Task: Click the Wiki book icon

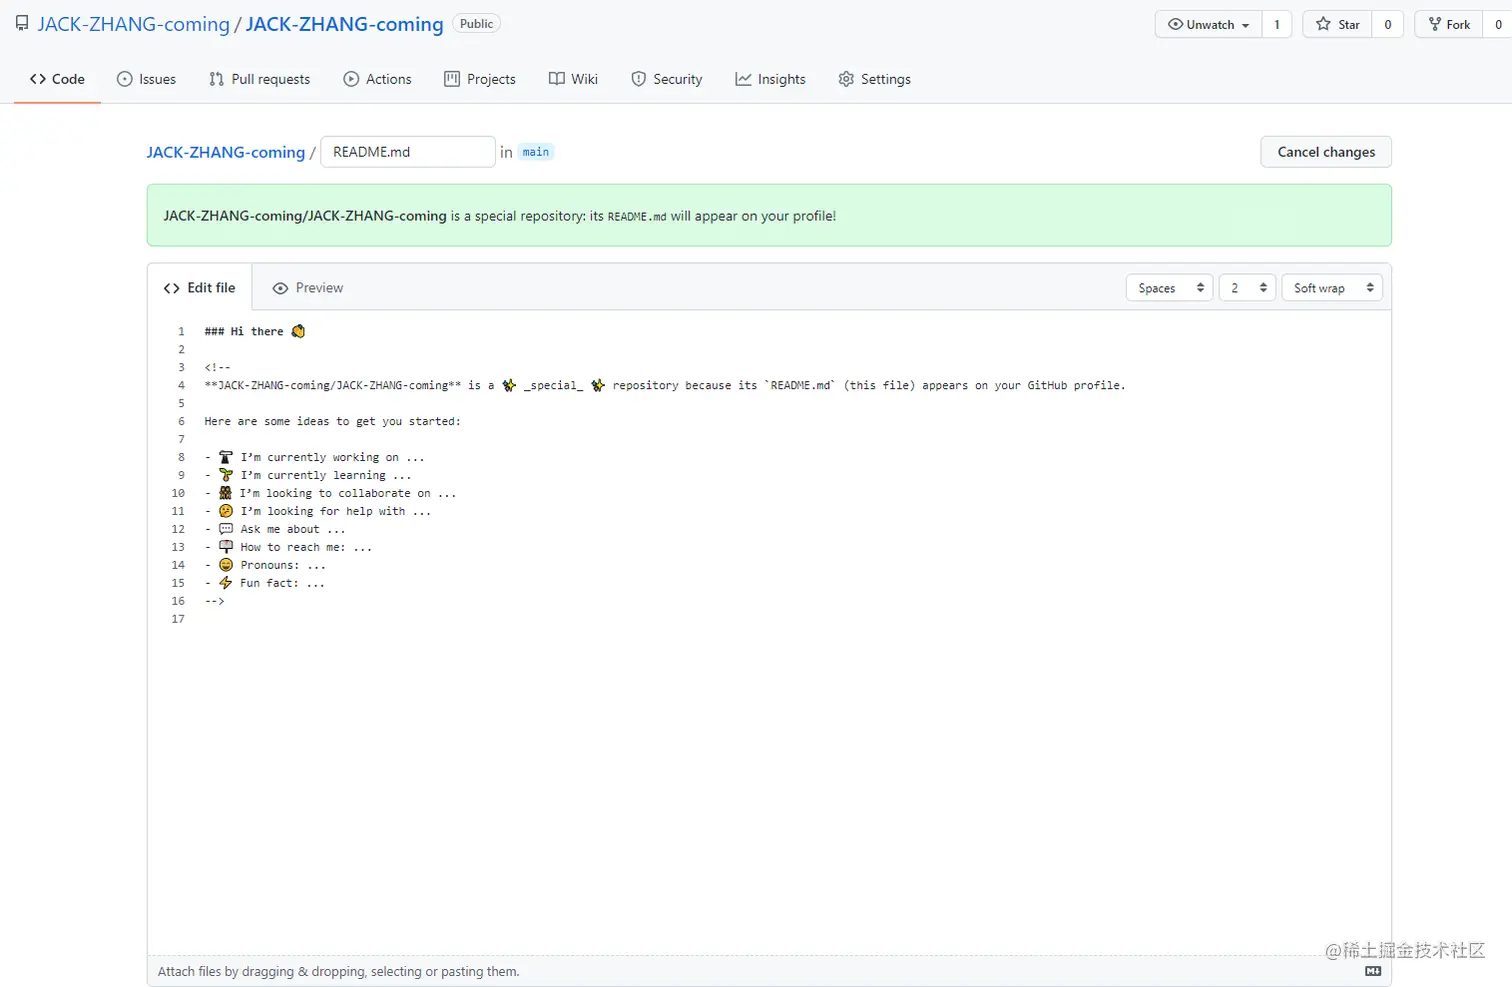Action: (x=557, y=79)
